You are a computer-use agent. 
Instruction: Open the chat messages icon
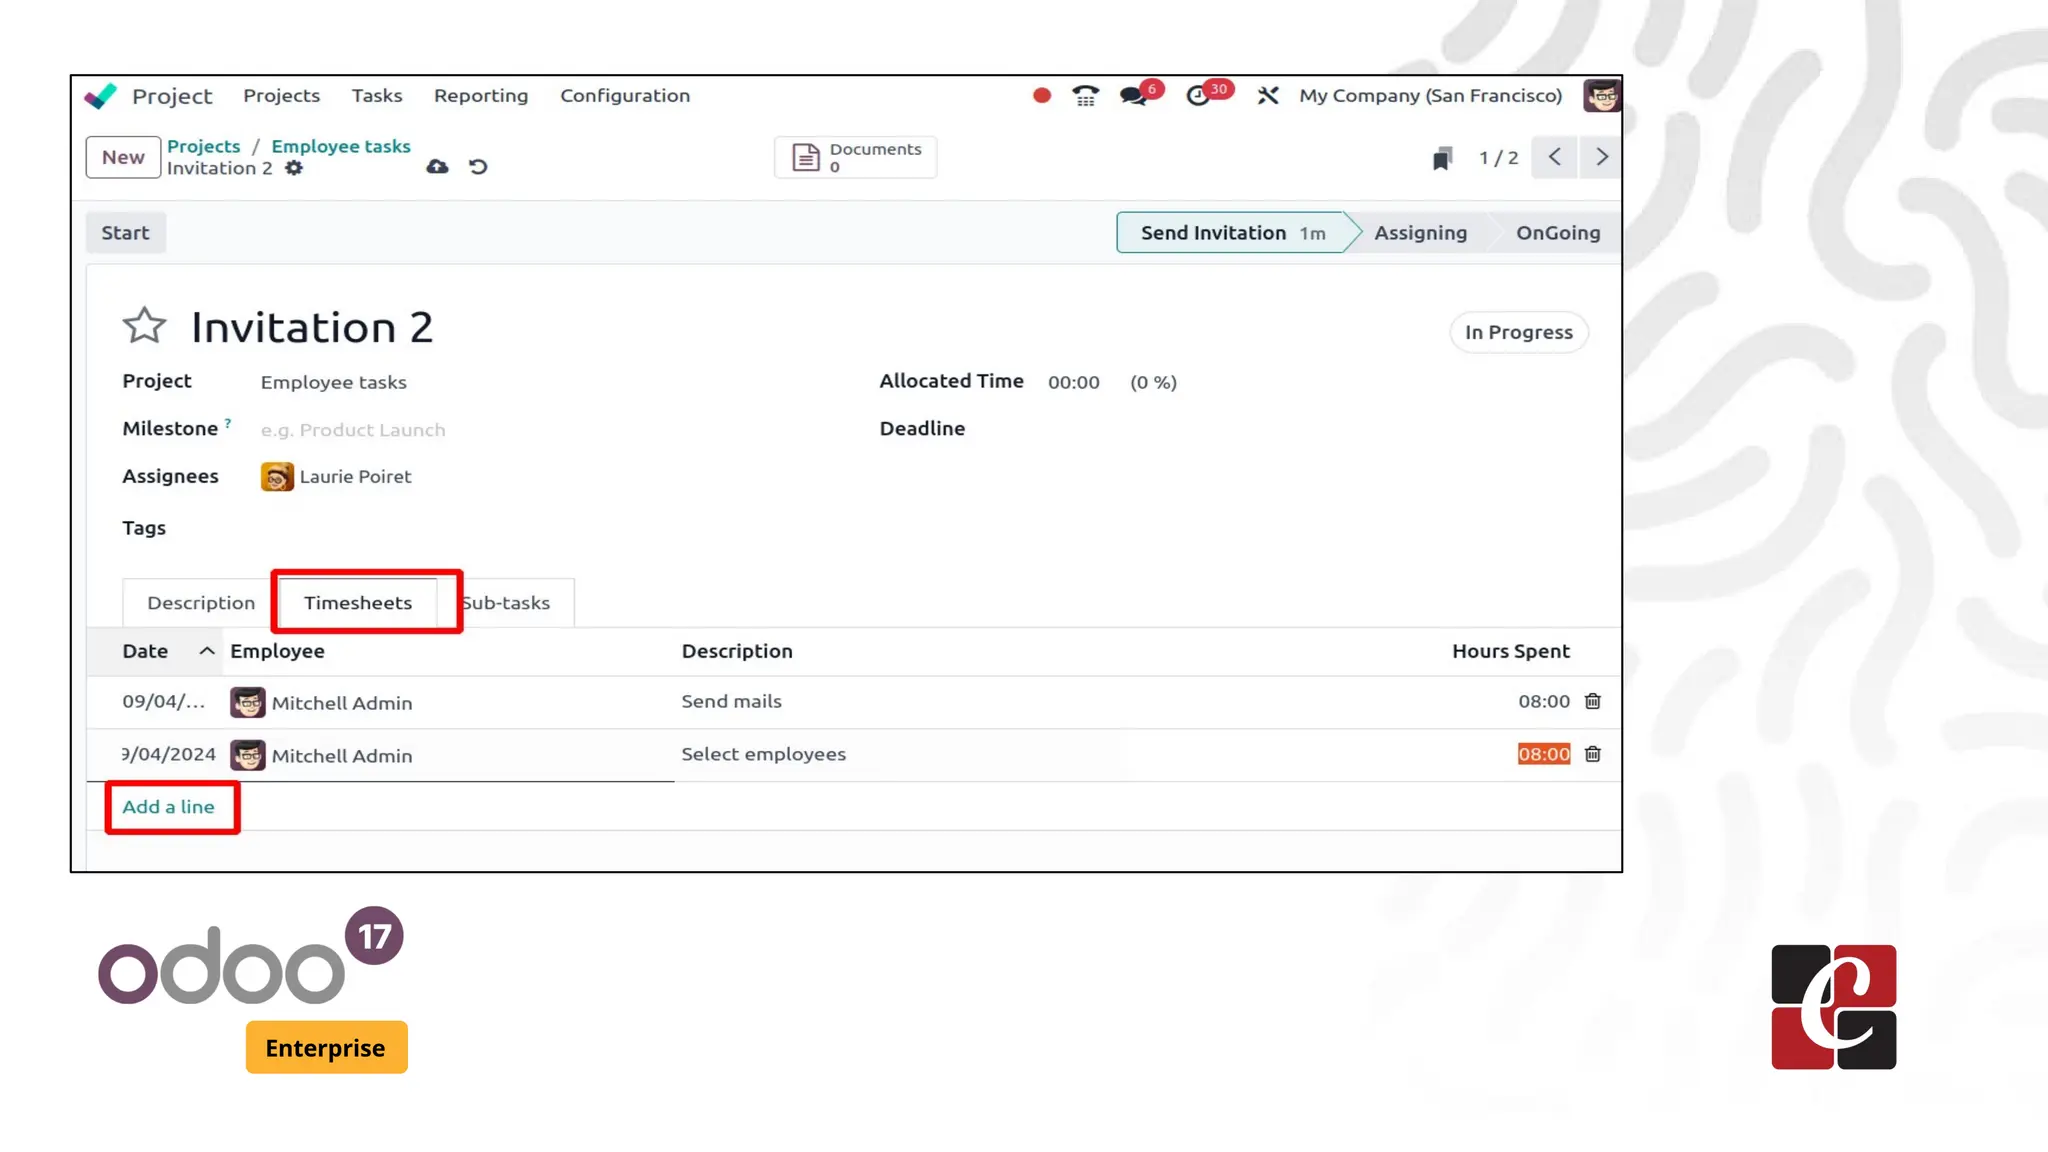(1132, 96)
